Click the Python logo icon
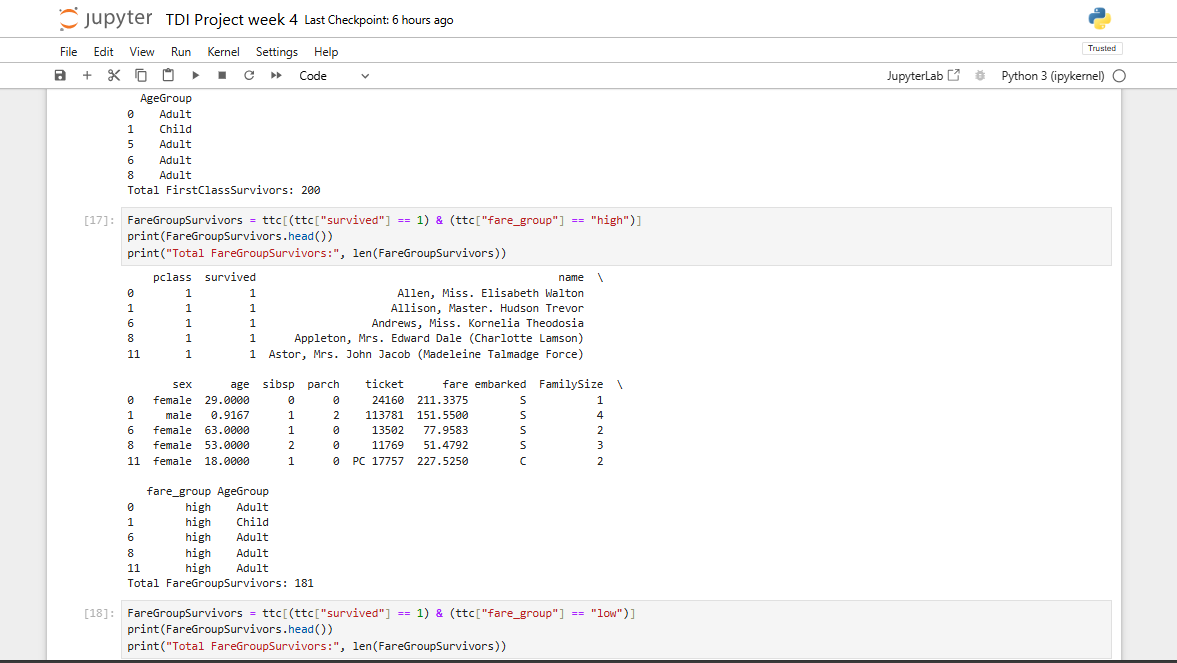 1099,19
